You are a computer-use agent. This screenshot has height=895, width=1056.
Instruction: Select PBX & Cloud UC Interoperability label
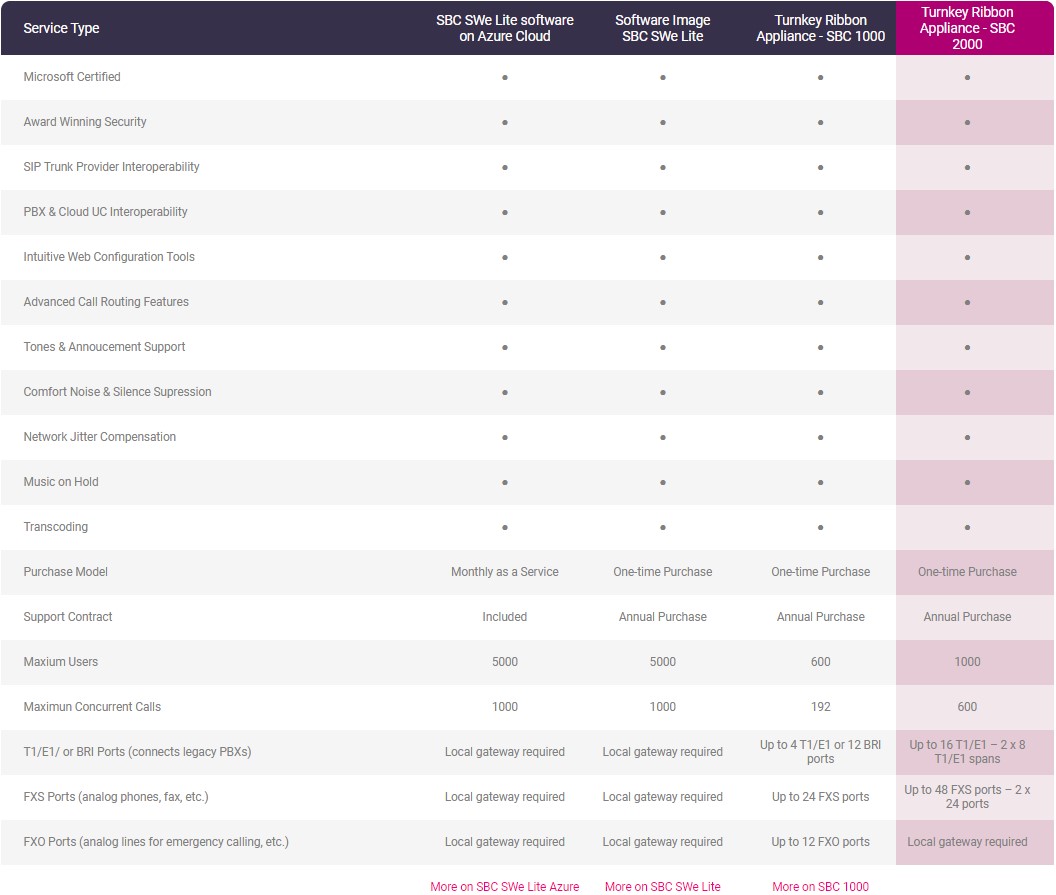coord(105,212)
